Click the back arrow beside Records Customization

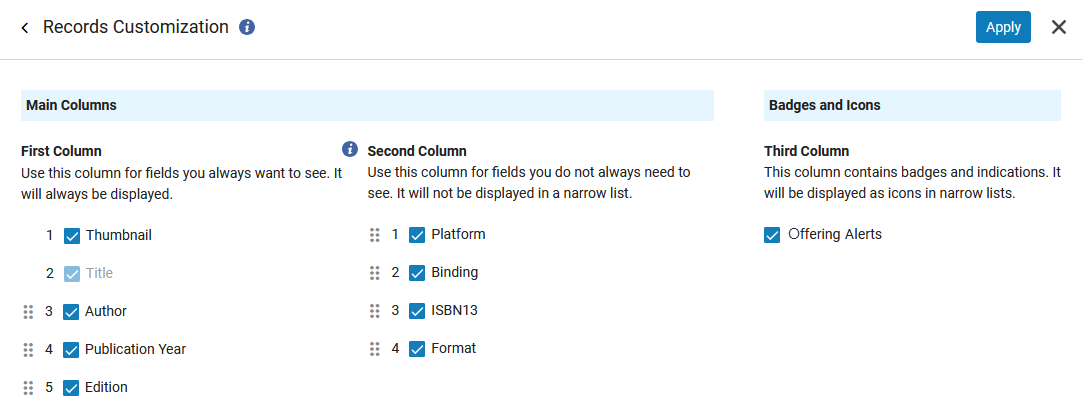[x=25, y=28]
